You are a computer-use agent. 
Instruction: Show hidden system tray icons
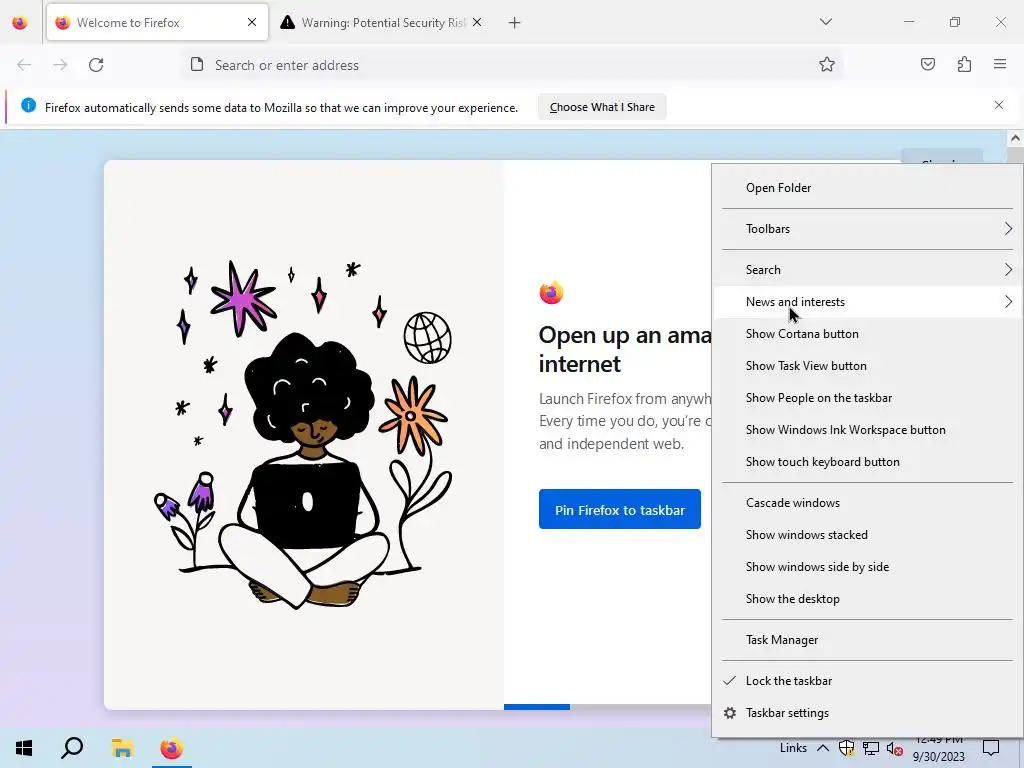[x=823, y=748]
